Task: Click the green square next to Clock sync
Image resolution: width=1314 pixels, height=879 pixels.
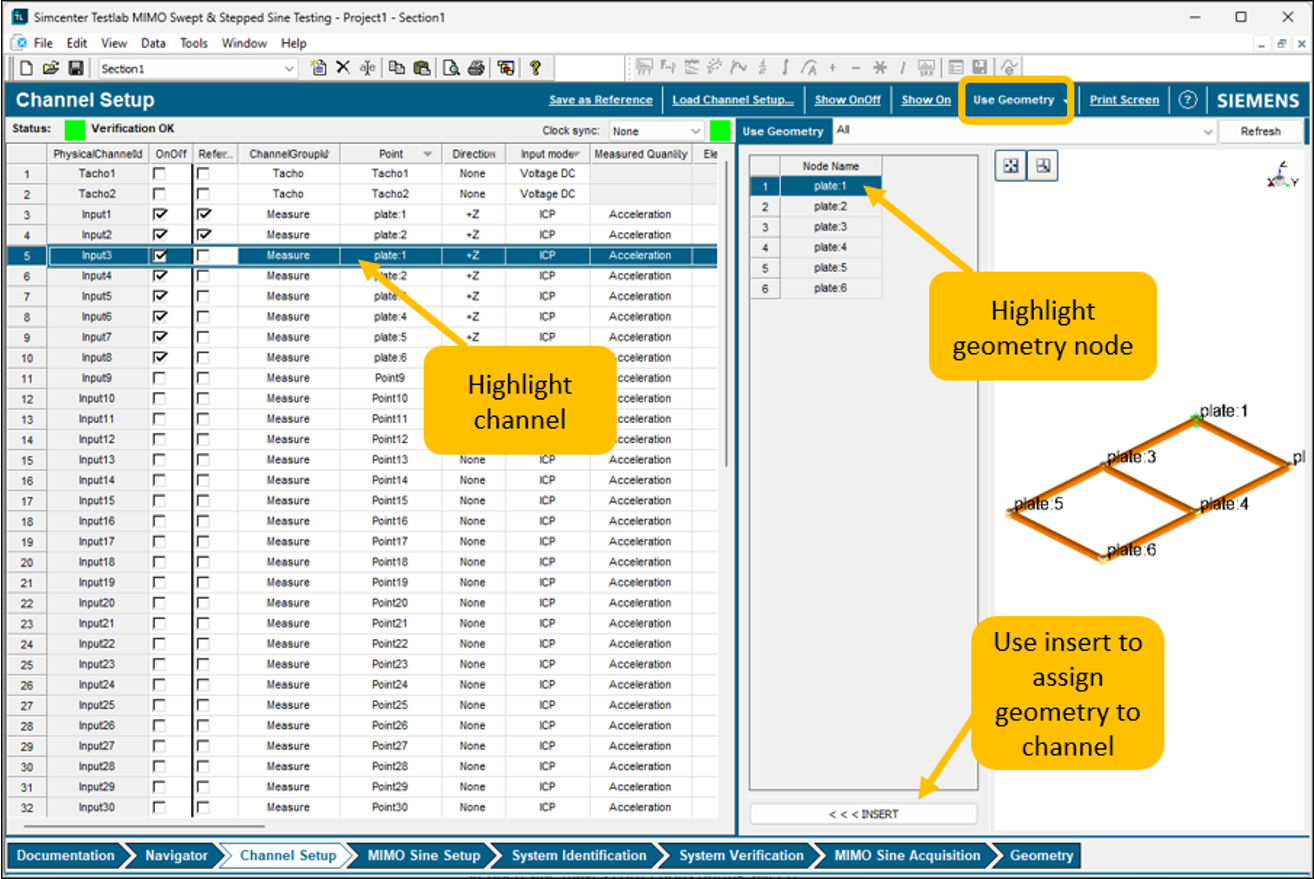Action: click(x=720, y=131)
